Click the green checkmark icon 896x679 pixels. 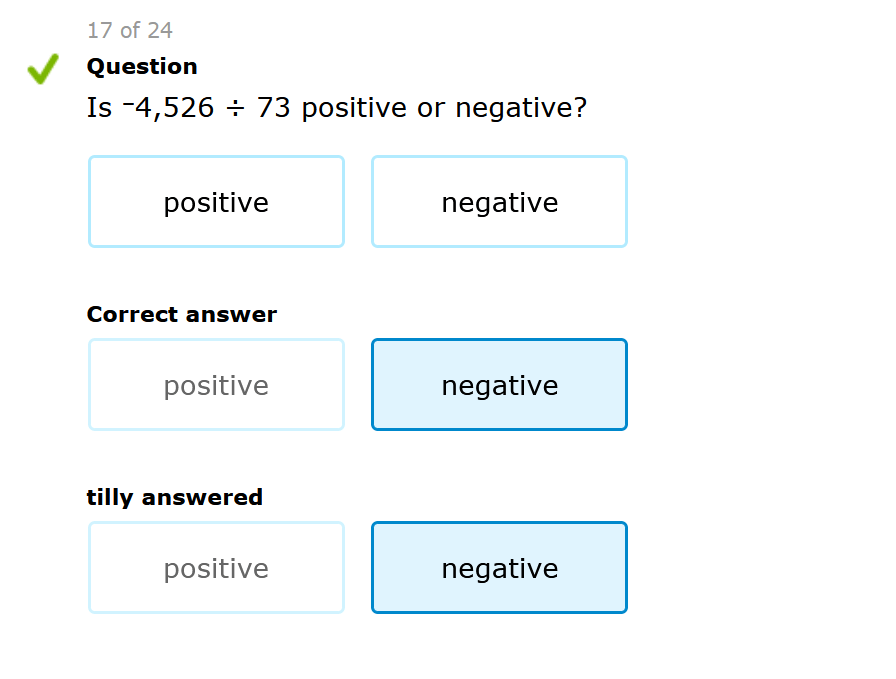point(42,69)
